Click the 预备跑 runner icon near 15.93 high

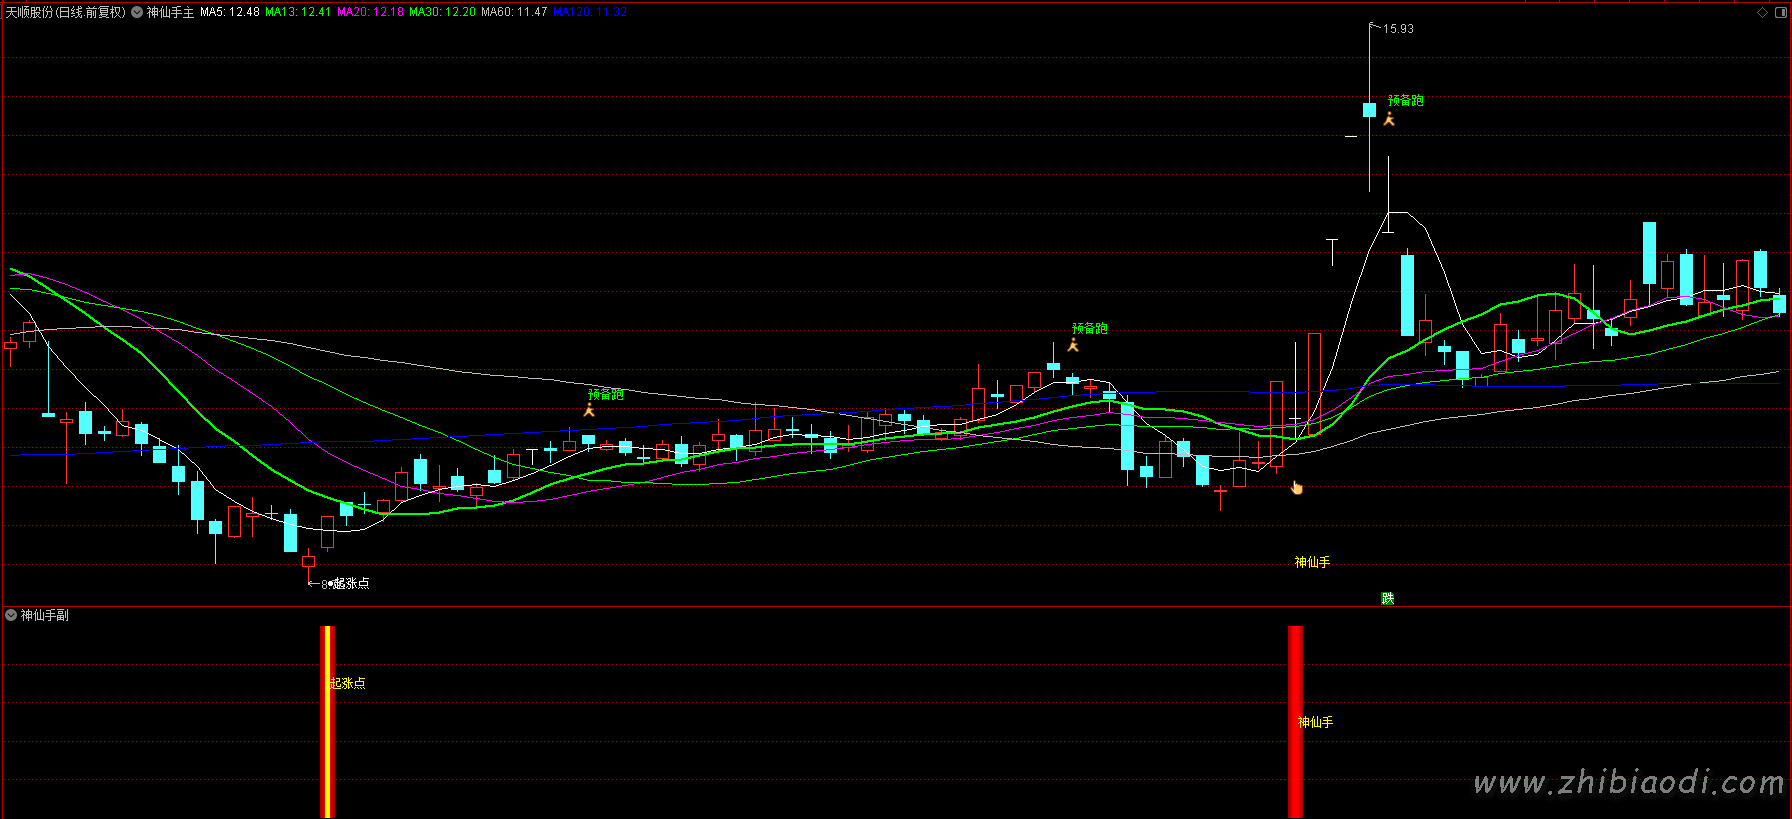click(1389, 119)
